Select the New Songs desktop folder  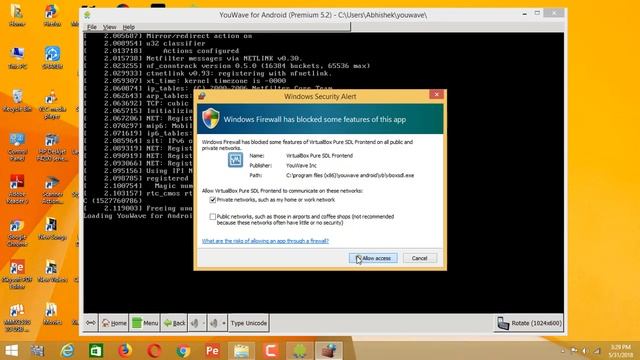point(52,229)
